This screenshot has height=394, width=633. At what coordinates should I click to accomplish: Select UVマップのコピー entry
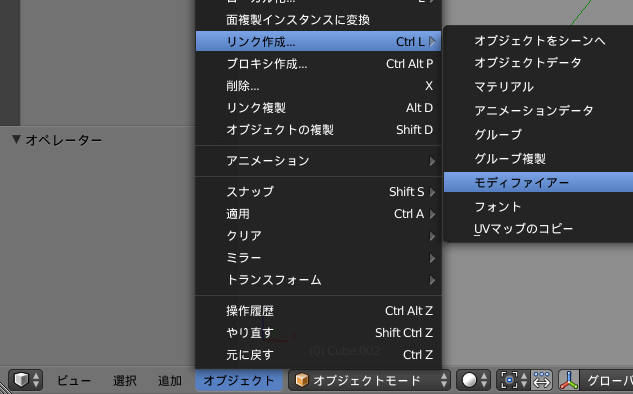[539, 229]
